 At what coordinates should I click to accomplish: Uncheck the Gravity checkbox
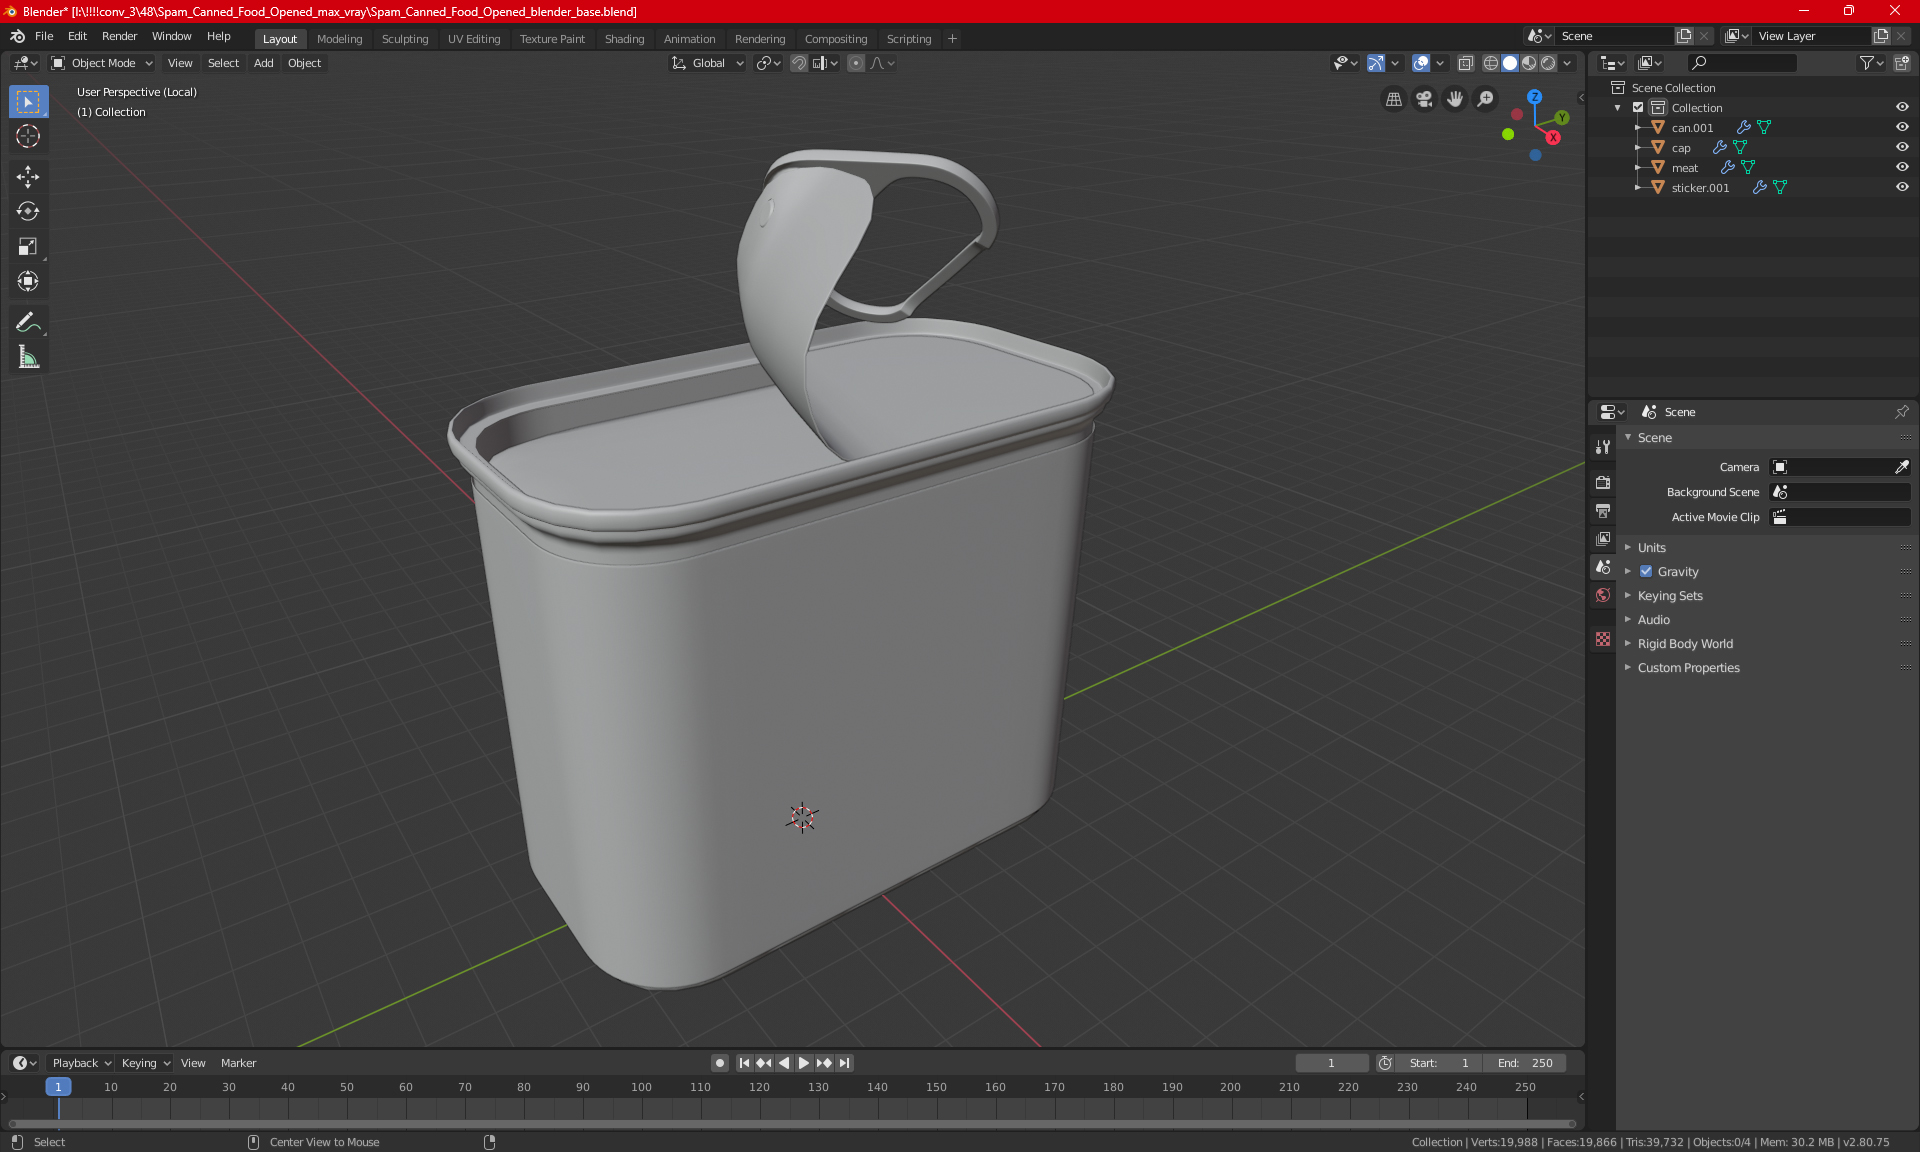pos(1646,572)
